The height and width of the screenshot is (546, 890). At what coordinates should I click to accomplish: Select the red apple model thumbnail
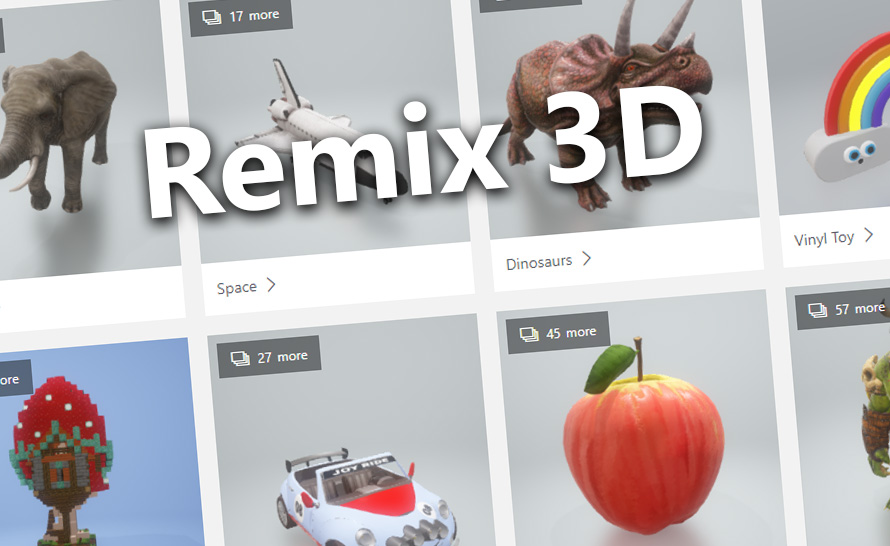[643, 437]
